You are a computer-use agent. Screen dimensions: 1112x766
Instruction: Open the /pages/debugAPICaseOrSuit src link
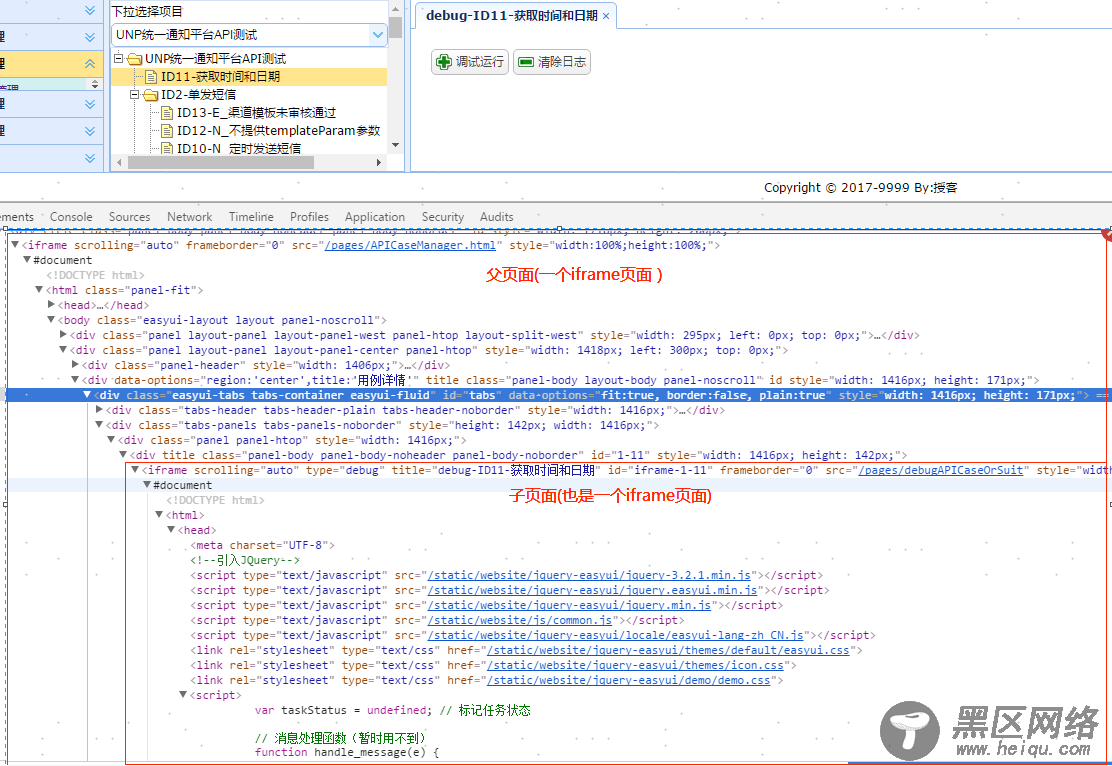941,470
